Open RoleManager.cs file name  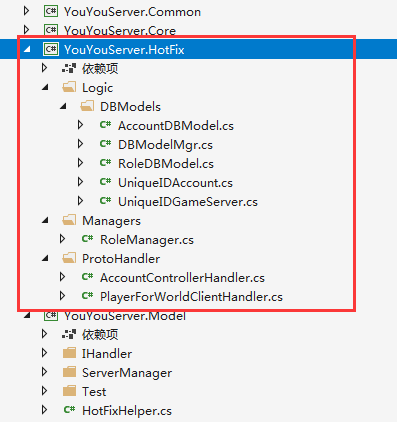click(147, 240)
